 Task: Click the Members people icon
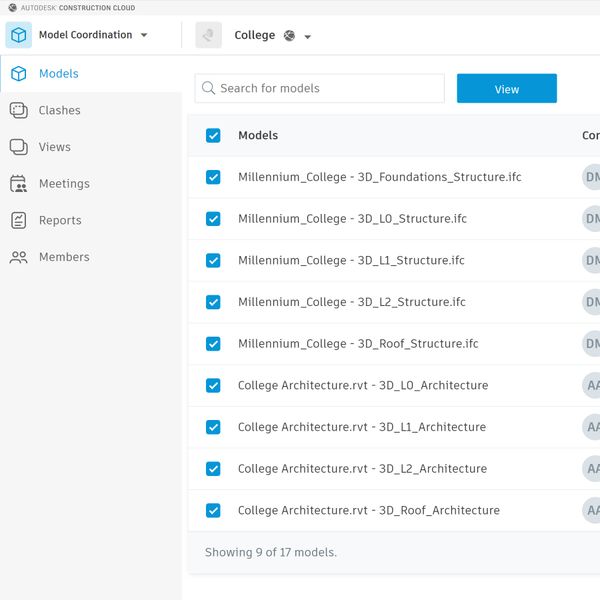coord(18,257)
